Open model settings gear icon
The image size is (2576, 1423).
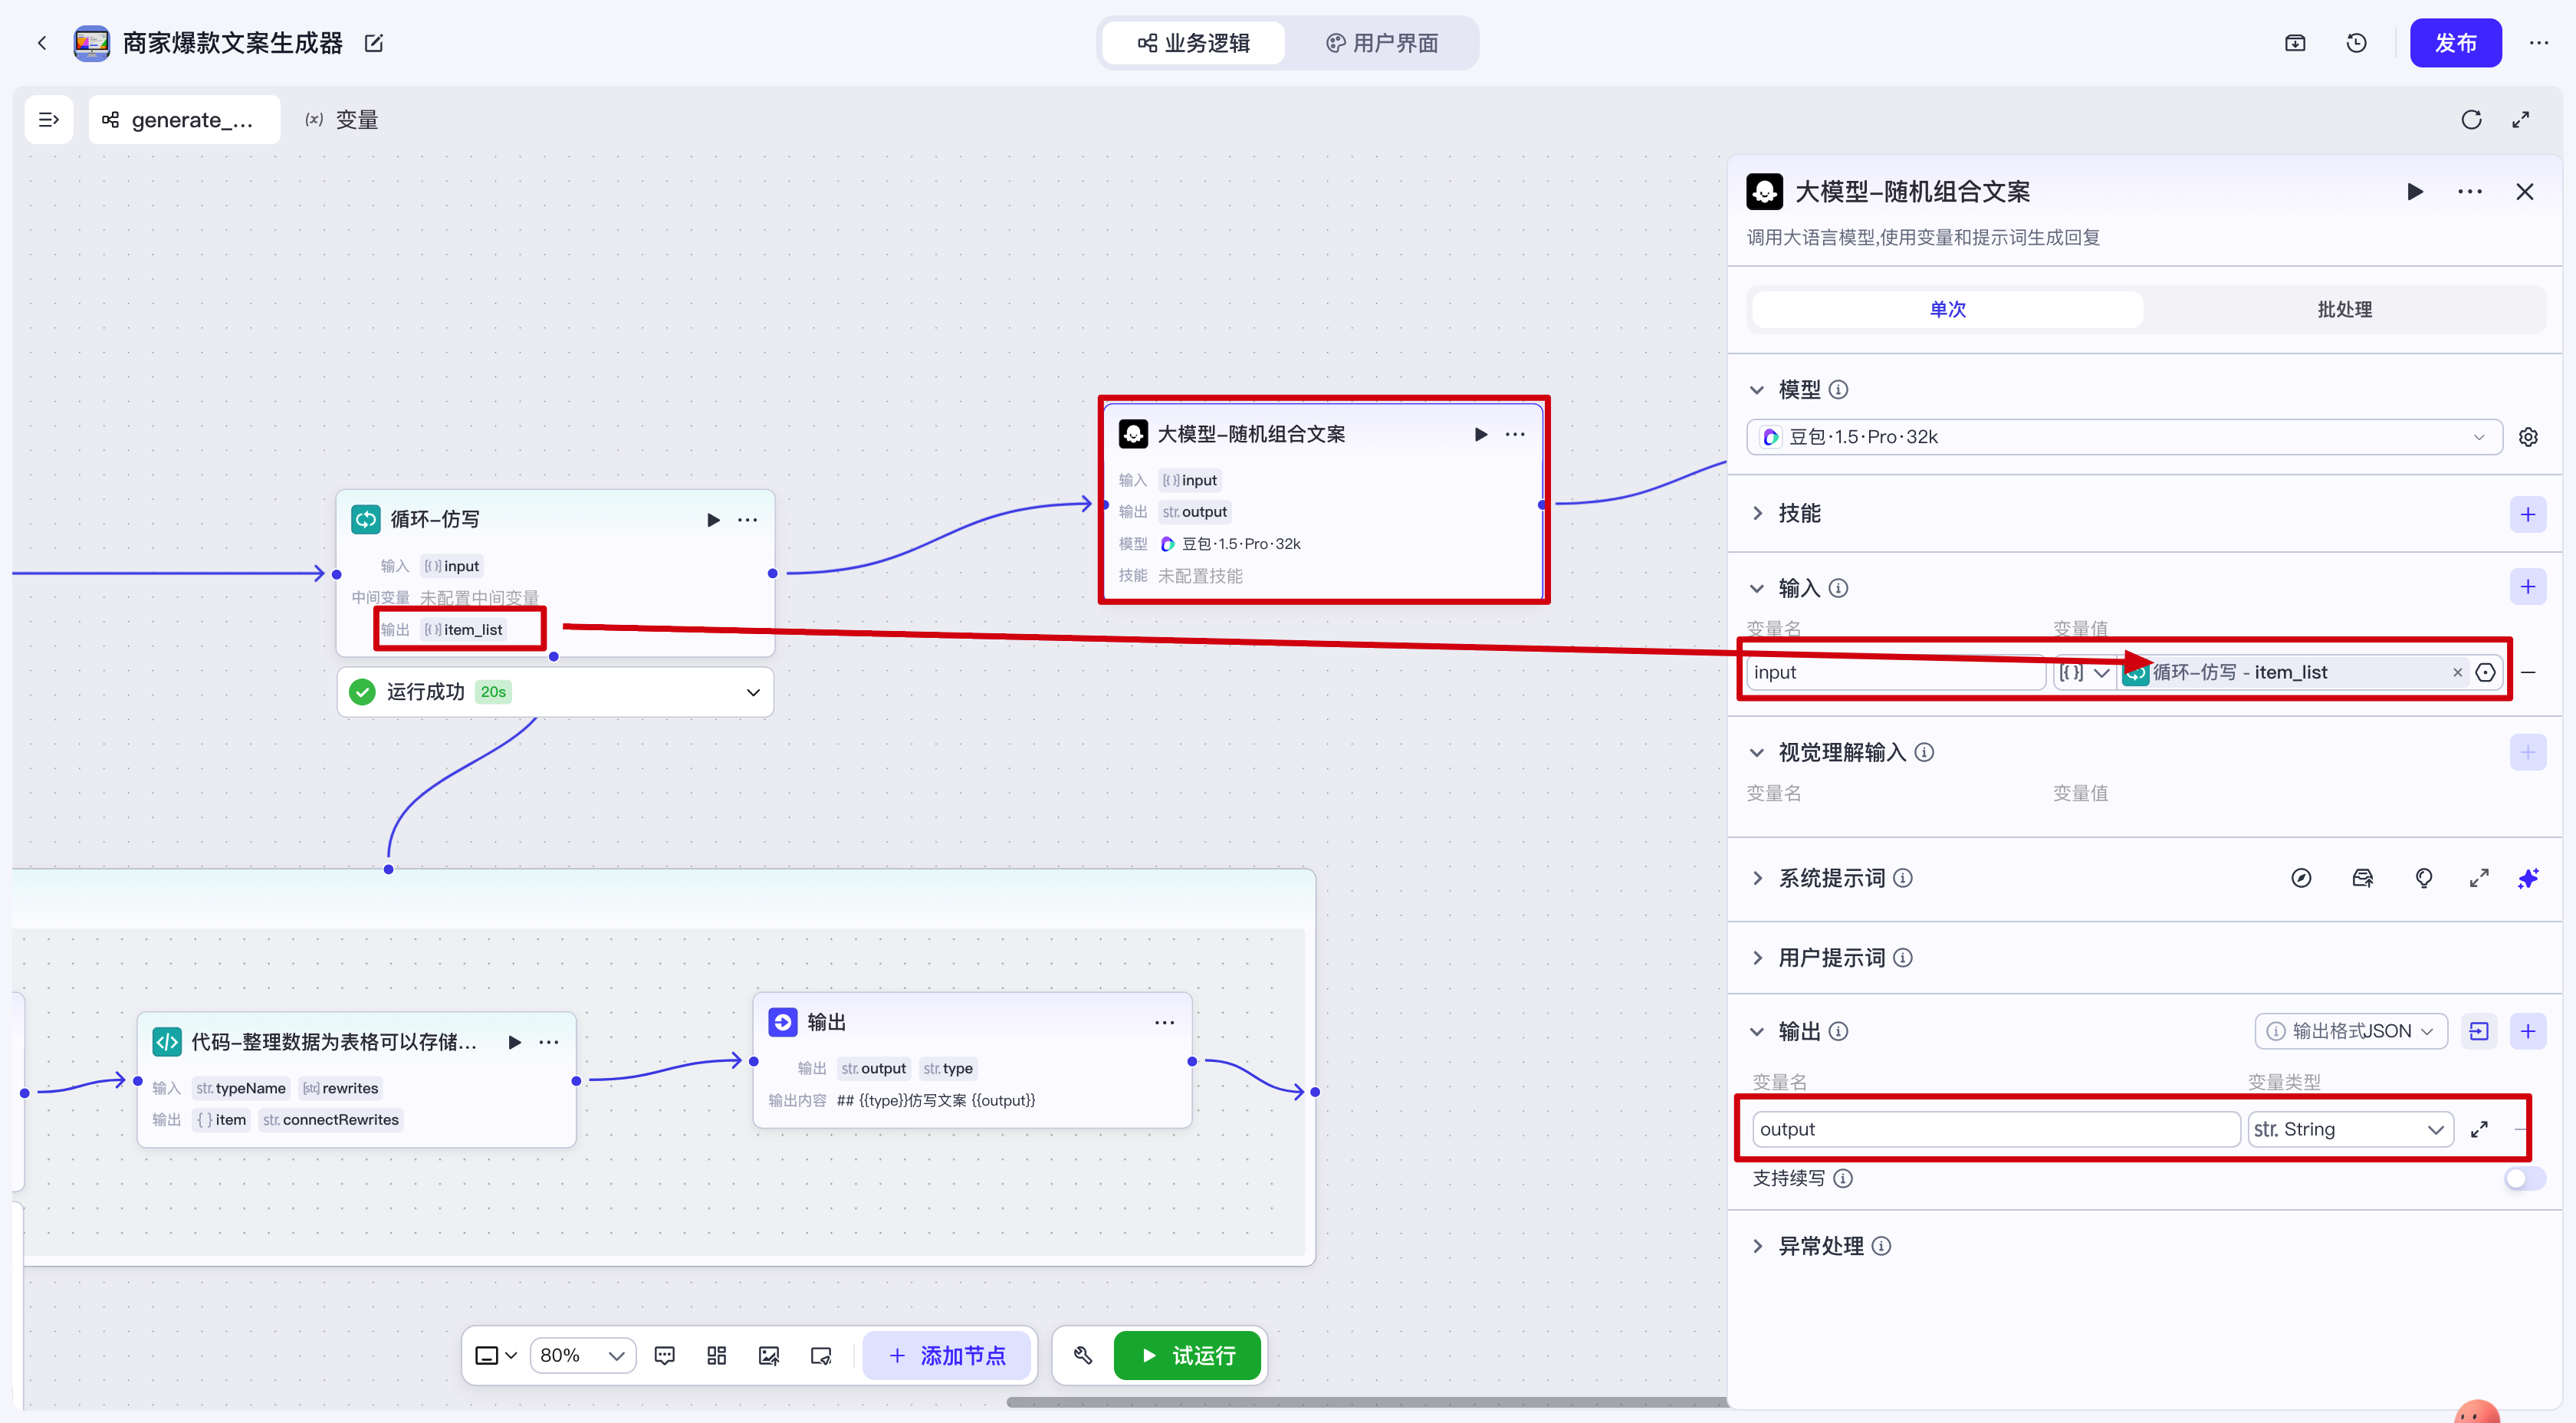[2527, 437]
